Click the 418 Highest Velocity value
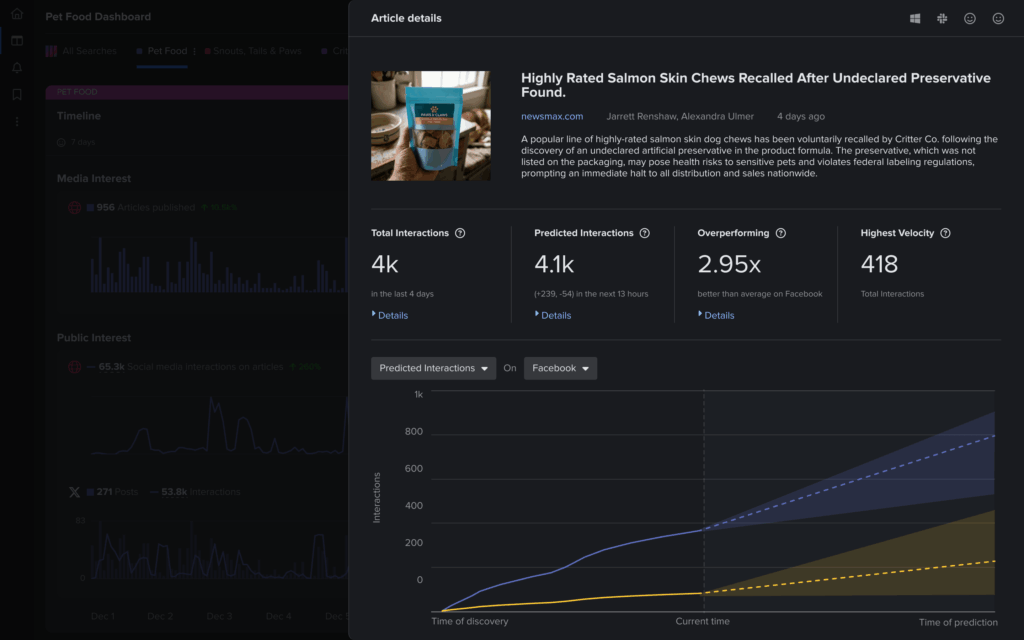The image size is (1024, 640). click(879, 264)
